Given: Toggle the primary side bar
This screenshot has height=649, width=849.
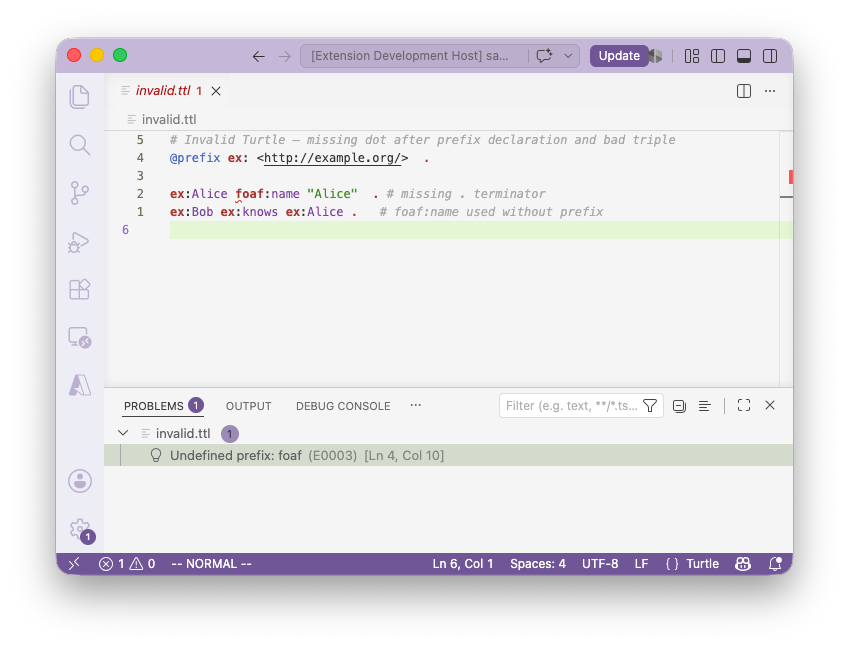Looking at the screenshot, I should [718, 56].
